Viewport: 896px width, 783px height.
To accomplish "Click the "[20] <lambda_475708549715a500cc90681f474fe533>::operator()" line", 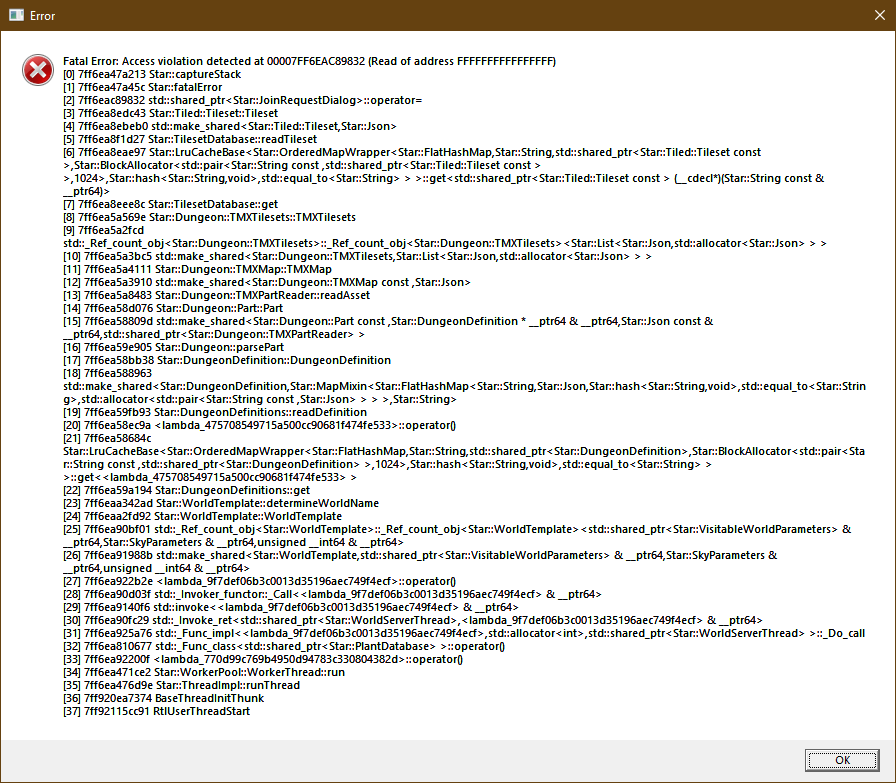I will tap(259, 425).
